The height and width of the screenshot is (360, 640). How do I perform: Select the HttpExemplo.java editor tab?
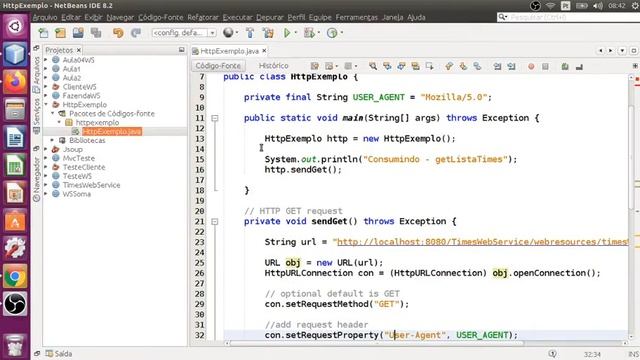click(229, 51)
